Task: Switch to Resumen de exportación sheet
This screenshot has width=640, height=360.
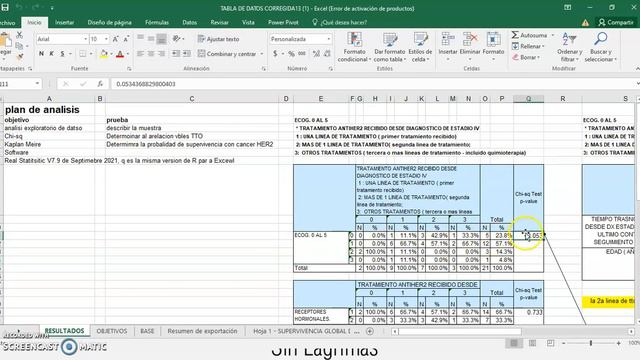Action: pyautogui.click(x=202, y=331)
